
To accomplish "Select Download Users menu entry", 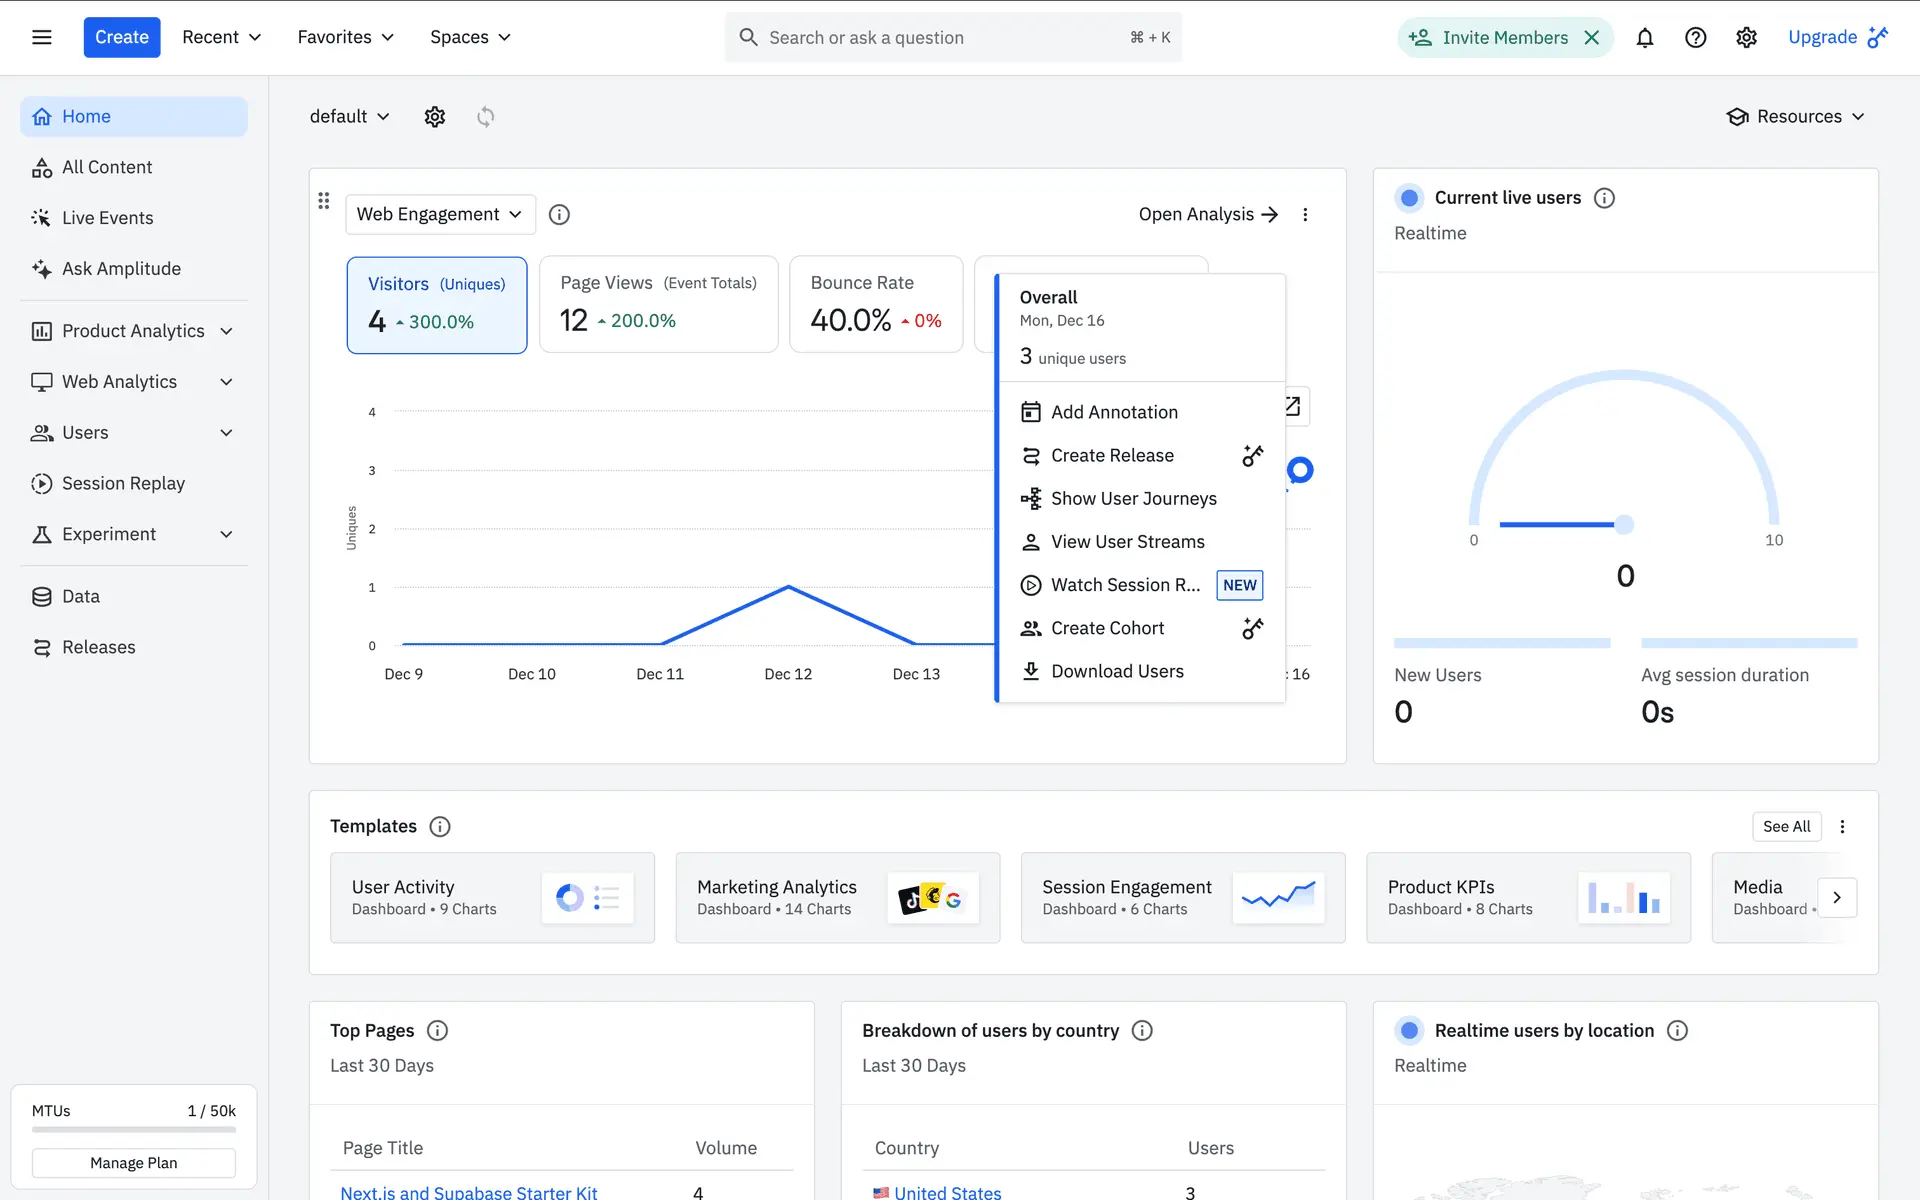I will pyautogui.click(x=1116, y=671).
